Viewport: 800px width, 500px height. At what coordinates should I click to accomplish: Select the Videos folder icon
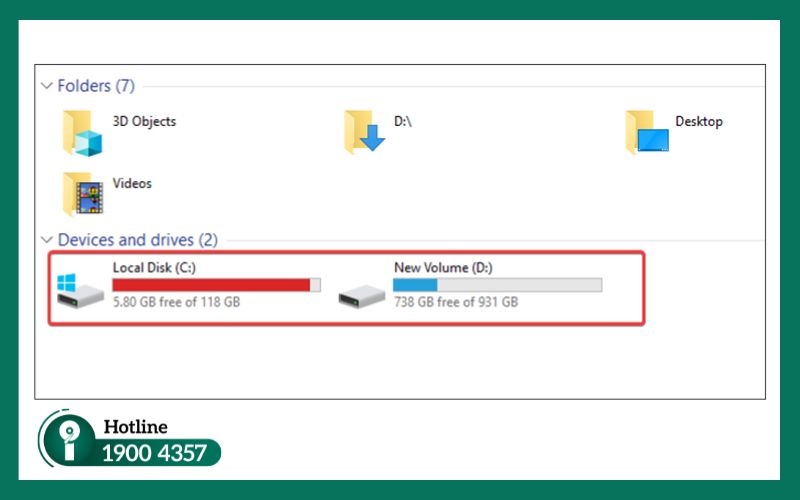[81, 193]
